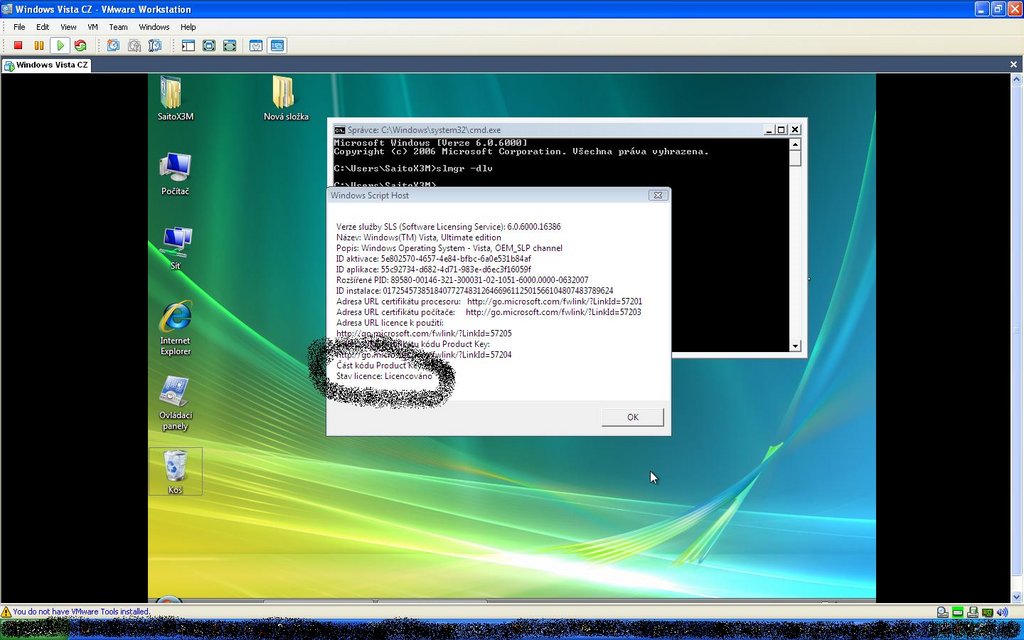Viewport: 1024px width, 640px height.
Task: Click the Revert to snapshot toolbar icon
Action: point(135,45)
